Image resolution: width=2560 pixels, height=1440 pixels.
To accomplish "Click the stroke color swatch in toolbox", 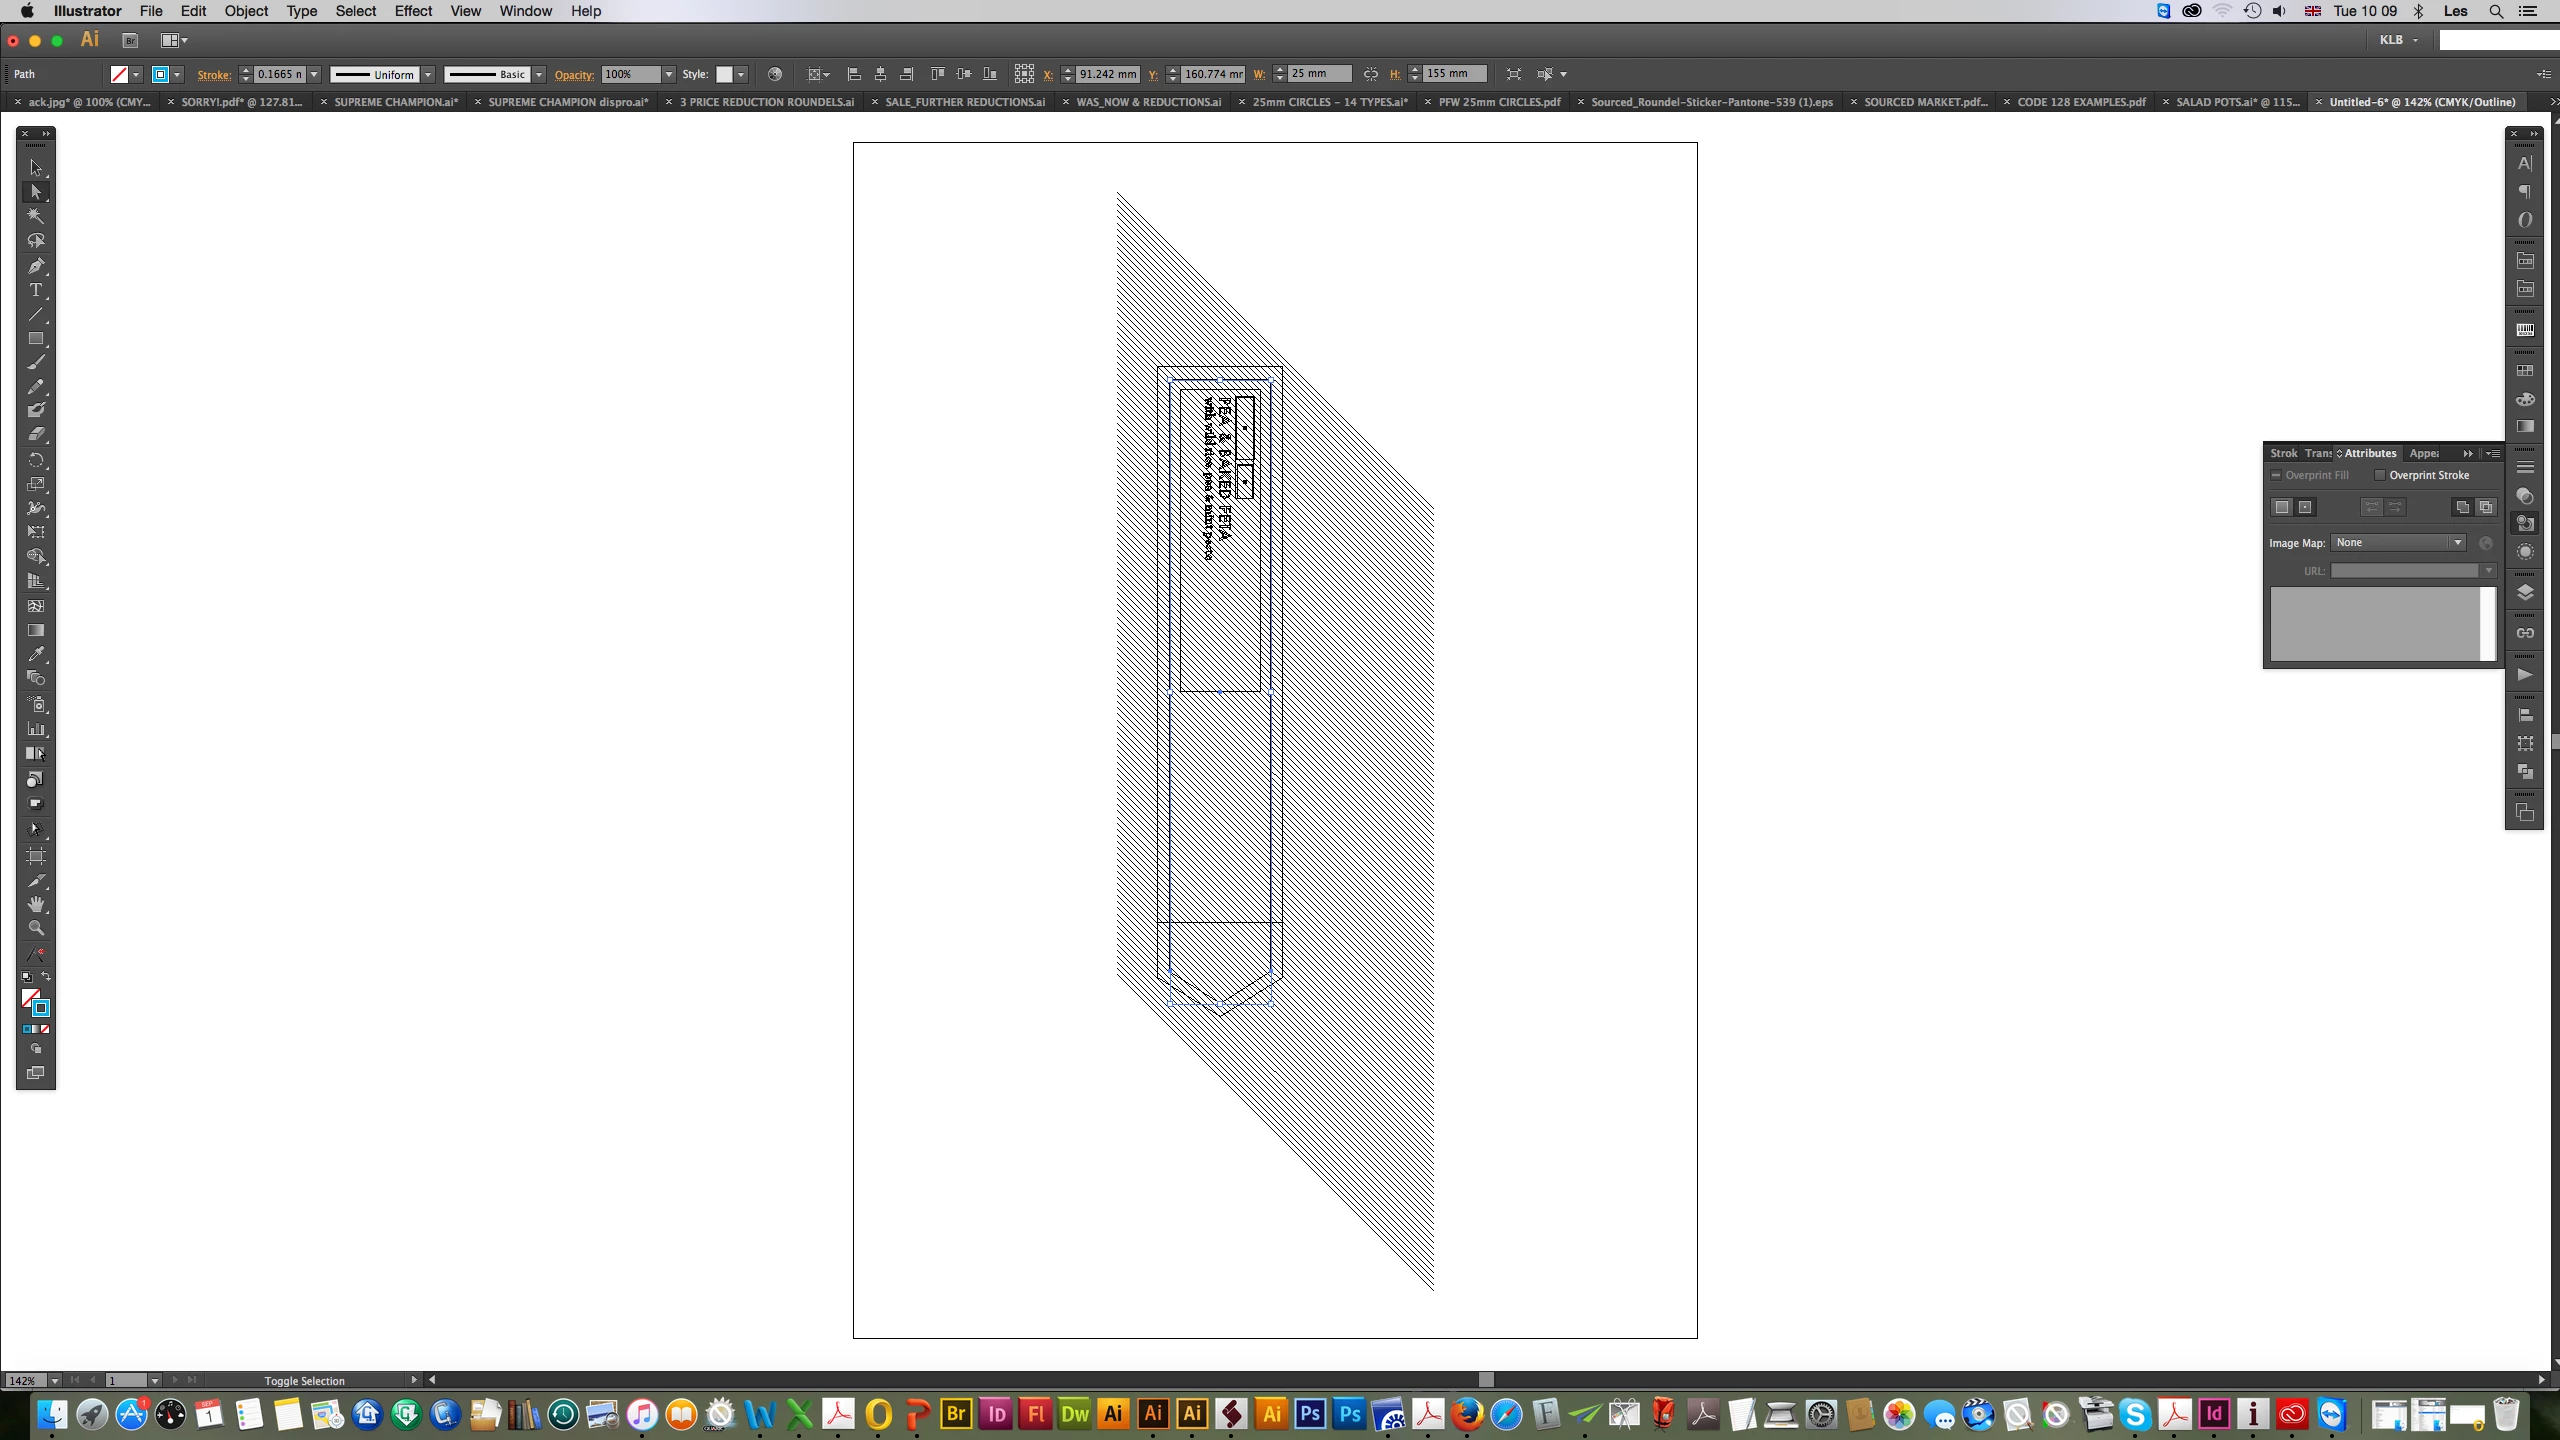I will [x=41, y=1008].
